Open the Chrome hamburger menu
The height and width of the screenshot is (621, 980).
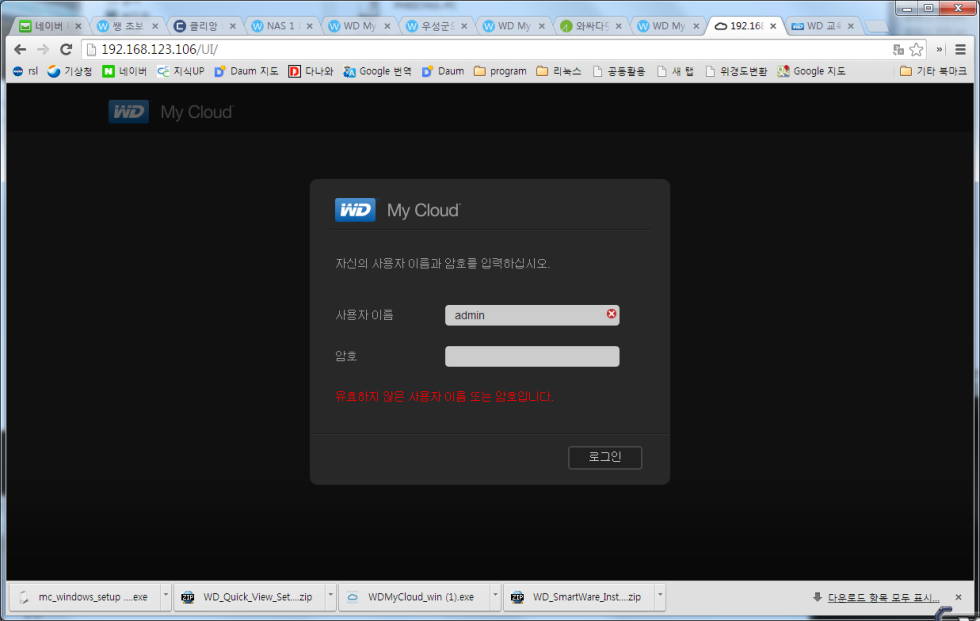point(960,49)
